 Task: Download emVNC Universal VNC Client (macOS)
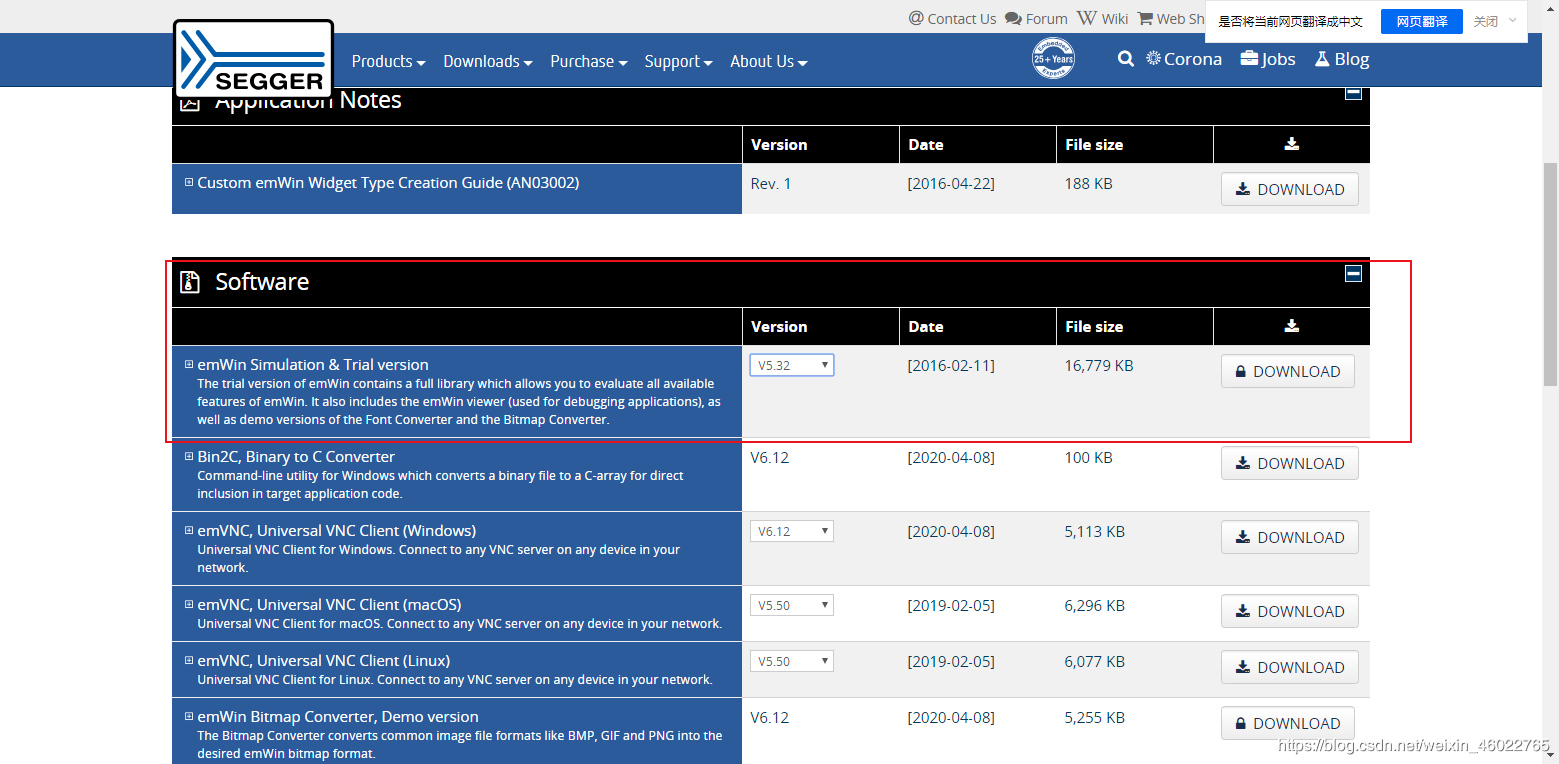coord(1289,611)
